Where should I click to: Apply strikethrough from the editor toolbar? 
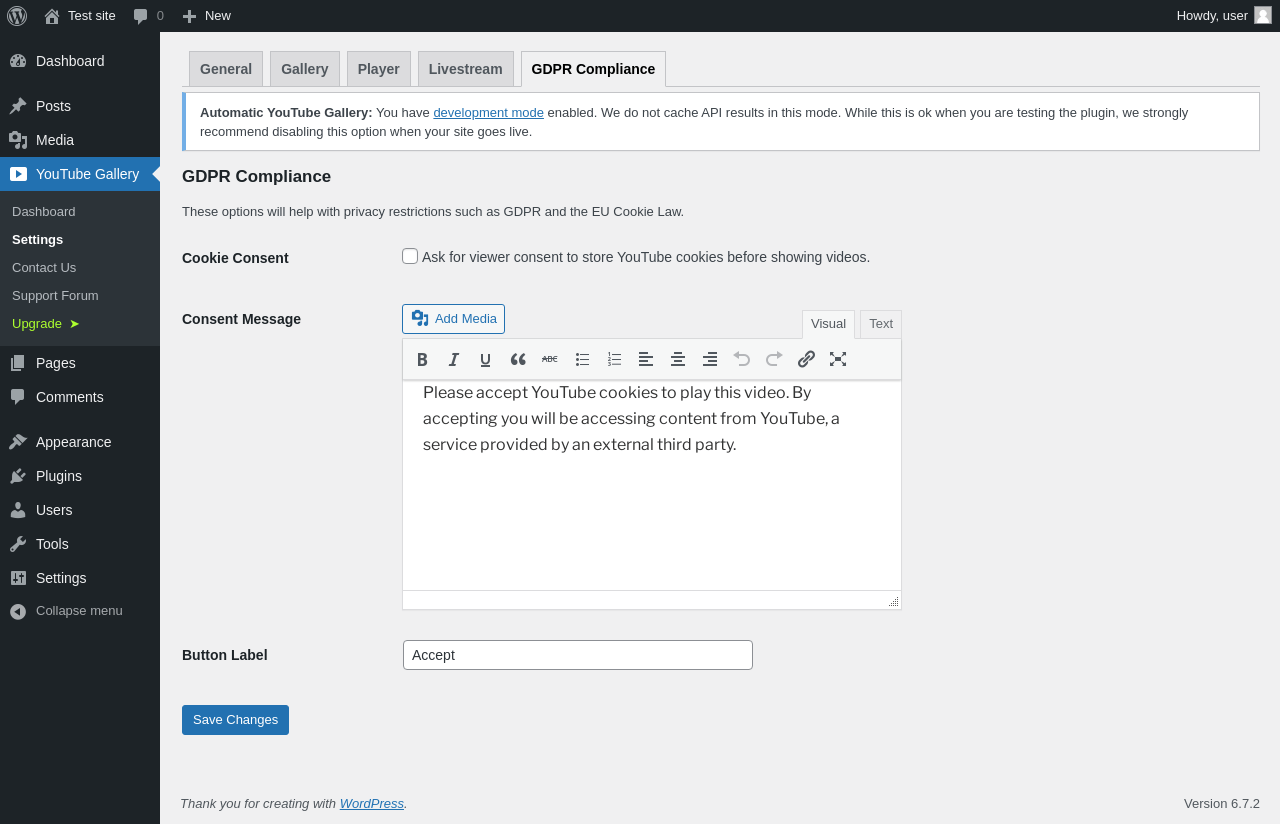550,359
